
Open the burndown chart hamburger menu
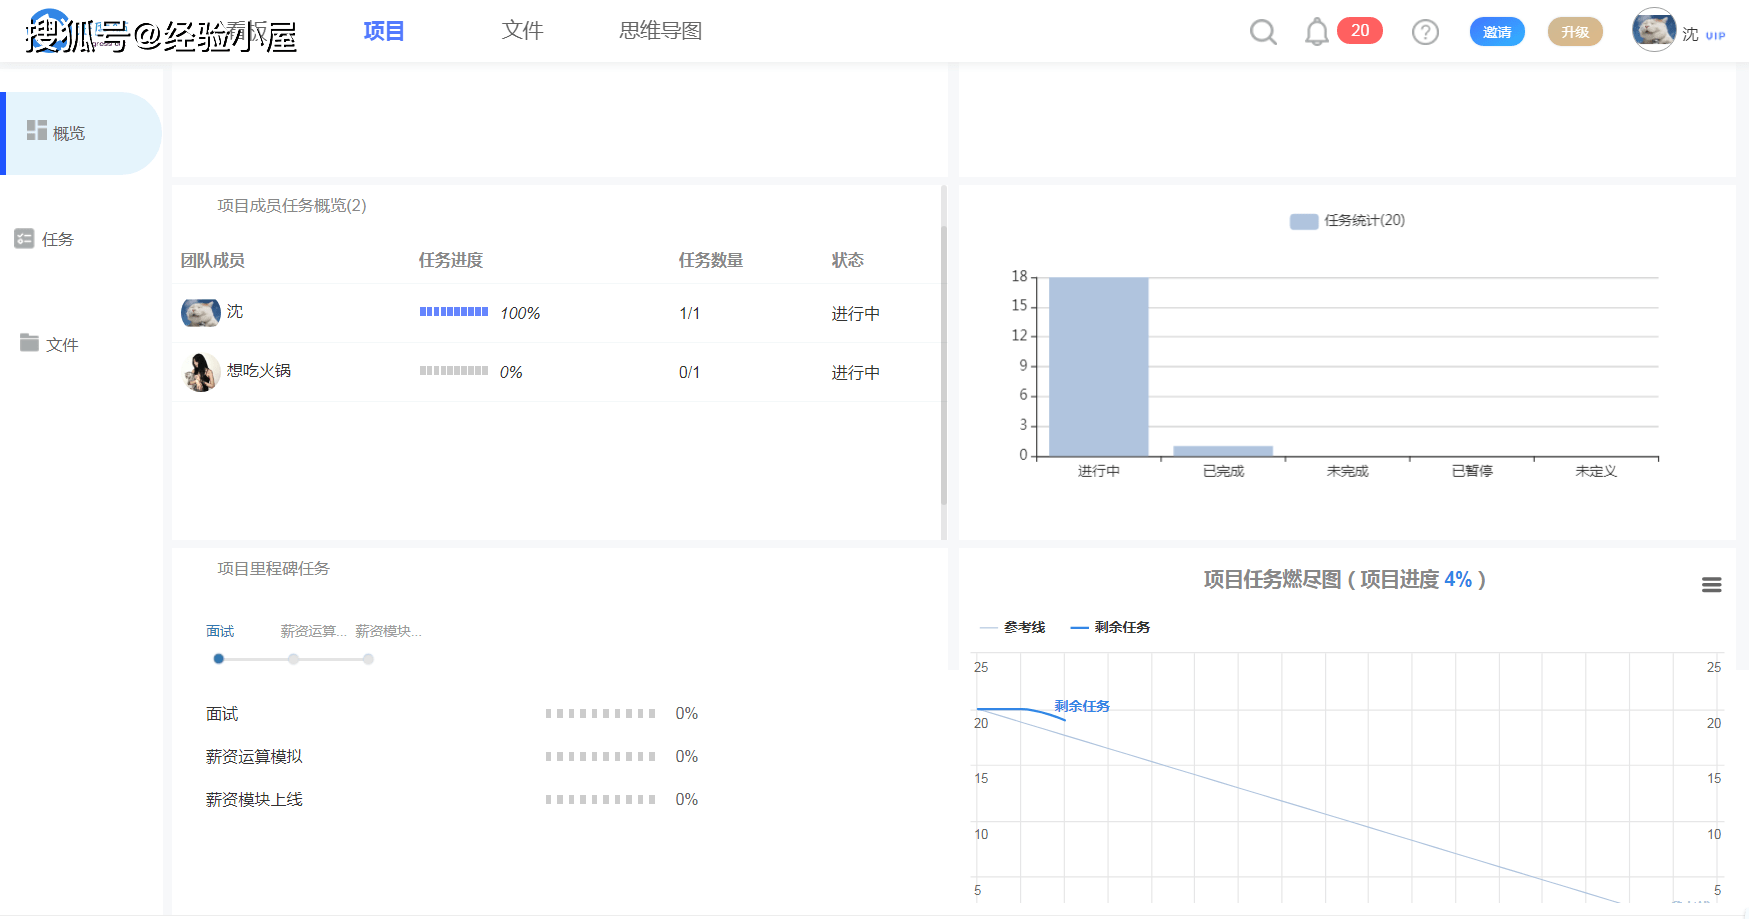coord(1711,585)
